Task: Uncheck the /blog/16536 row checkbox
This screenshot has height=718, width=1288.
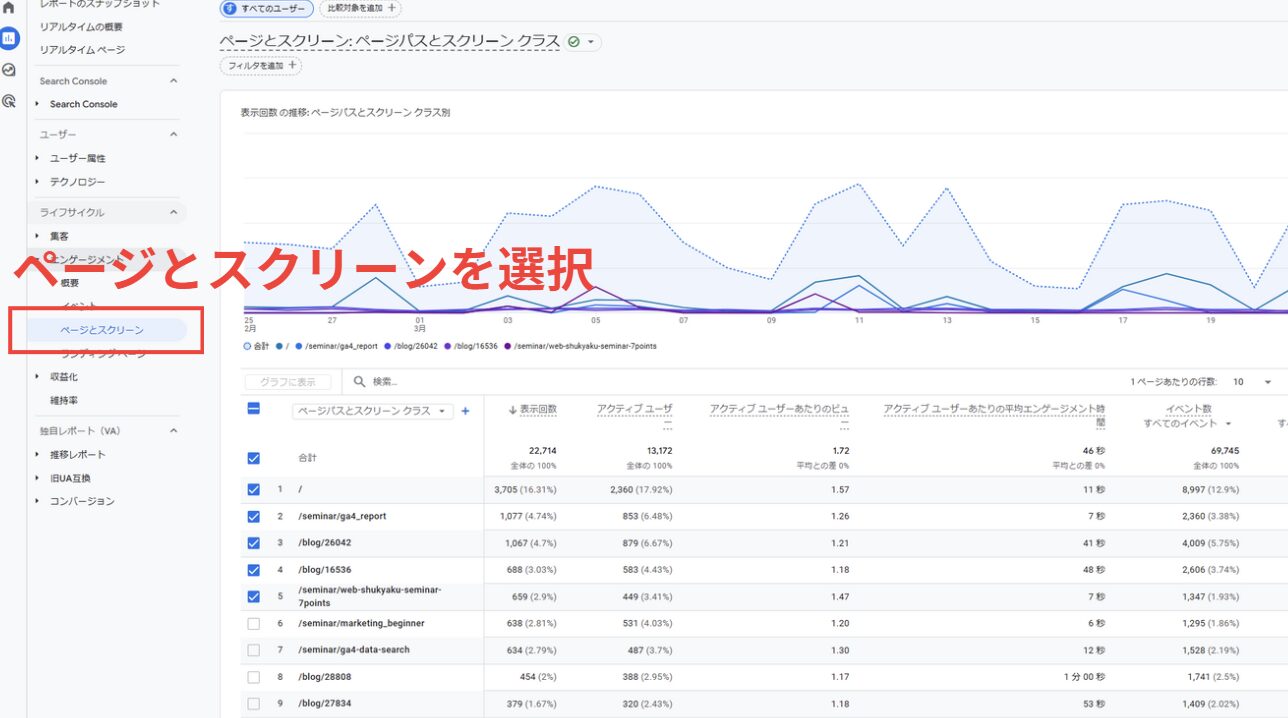Action: click(253, 570)
